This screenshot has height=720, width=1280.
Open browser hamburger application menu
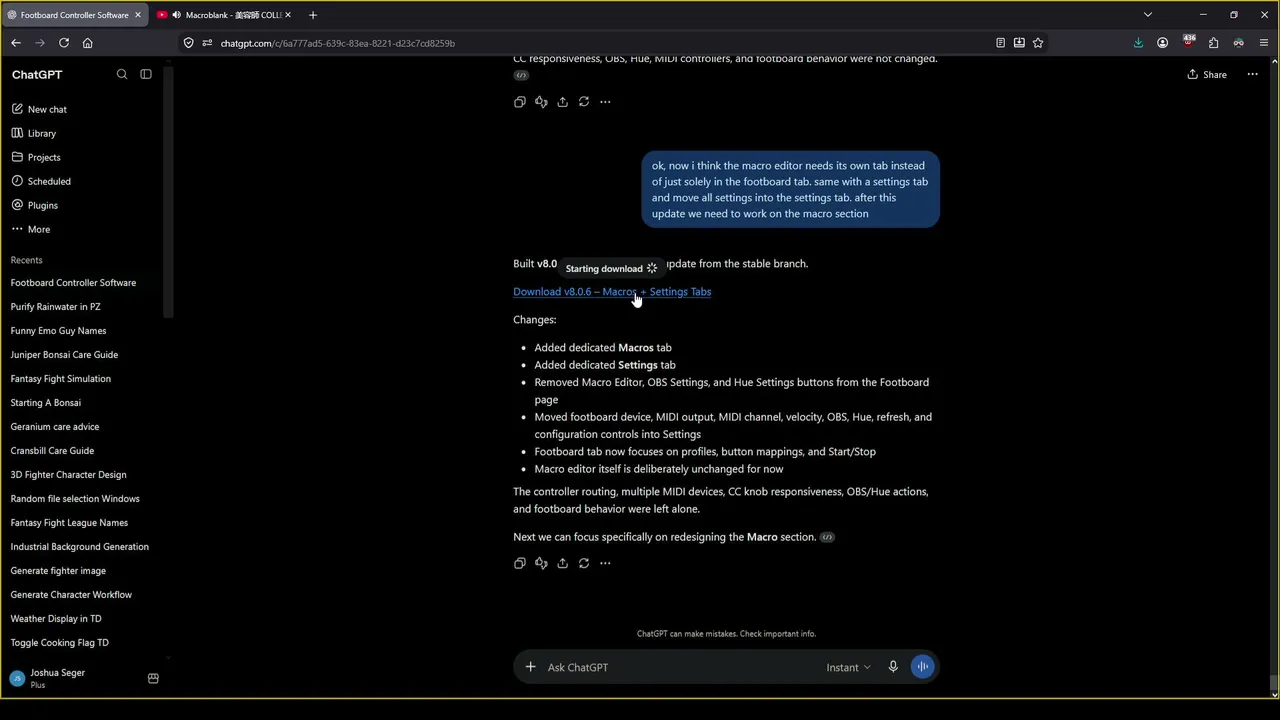pyautogui.click(x=1264, y=43)
